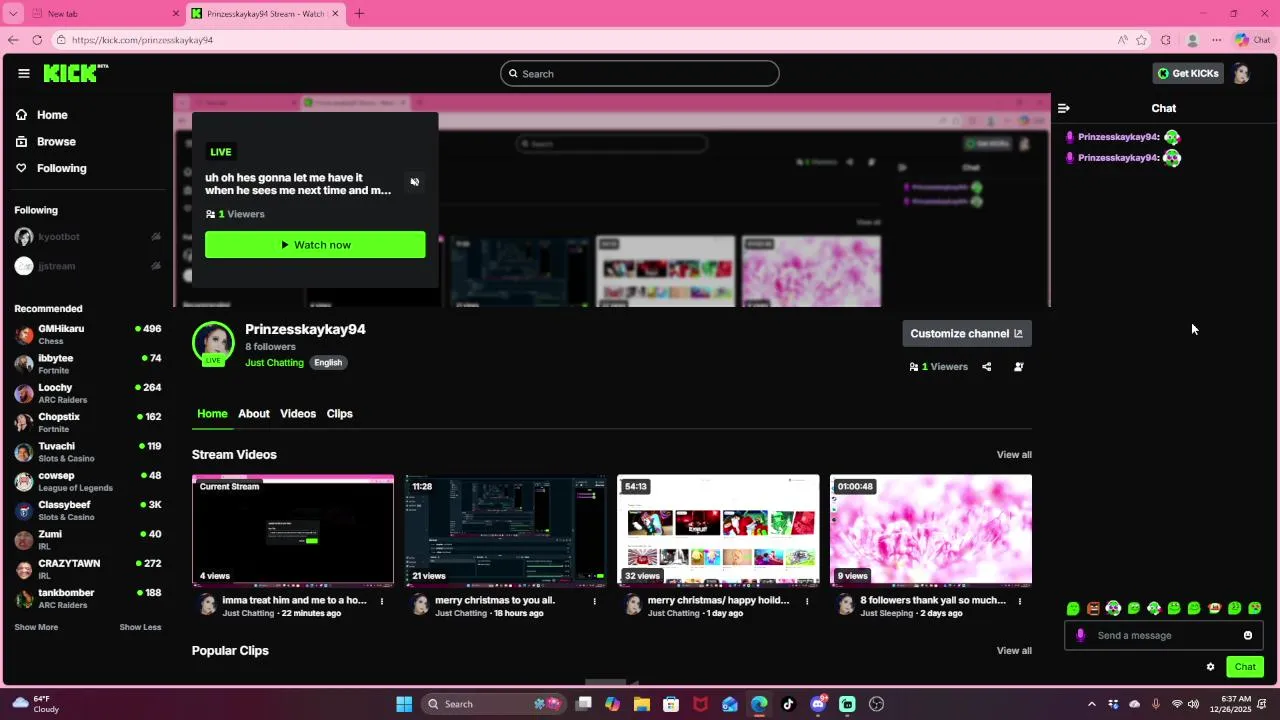Open OBS Studio from the taskbar

pos(877,704)
